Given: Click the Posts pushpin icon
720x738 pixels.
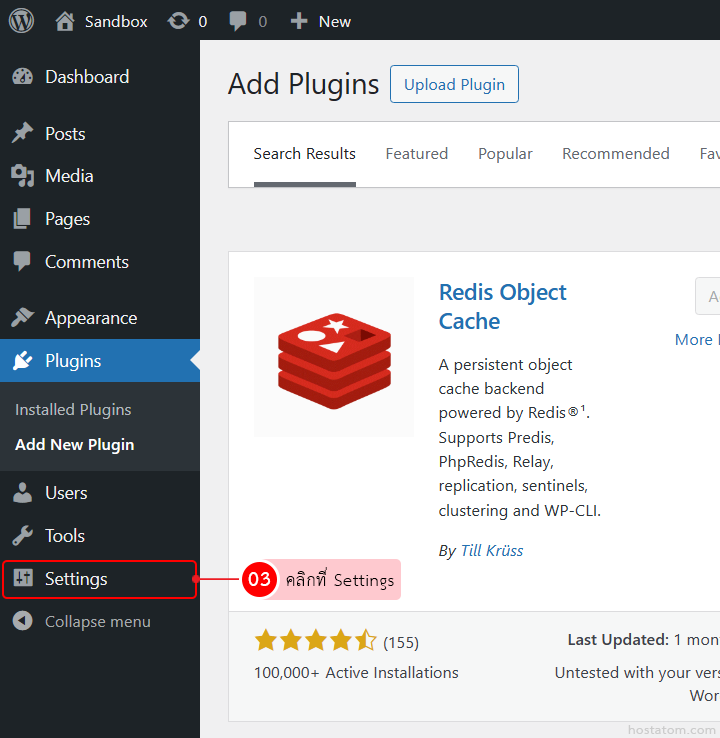Looking at the screenshot, I should (22, 134).
